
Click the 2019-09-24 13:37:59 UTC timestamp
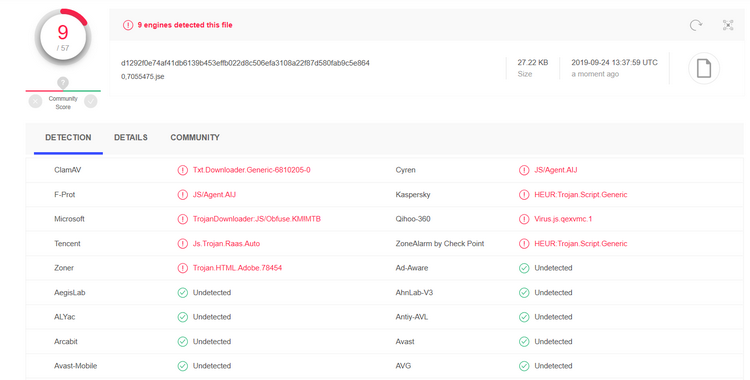point(614,63)
